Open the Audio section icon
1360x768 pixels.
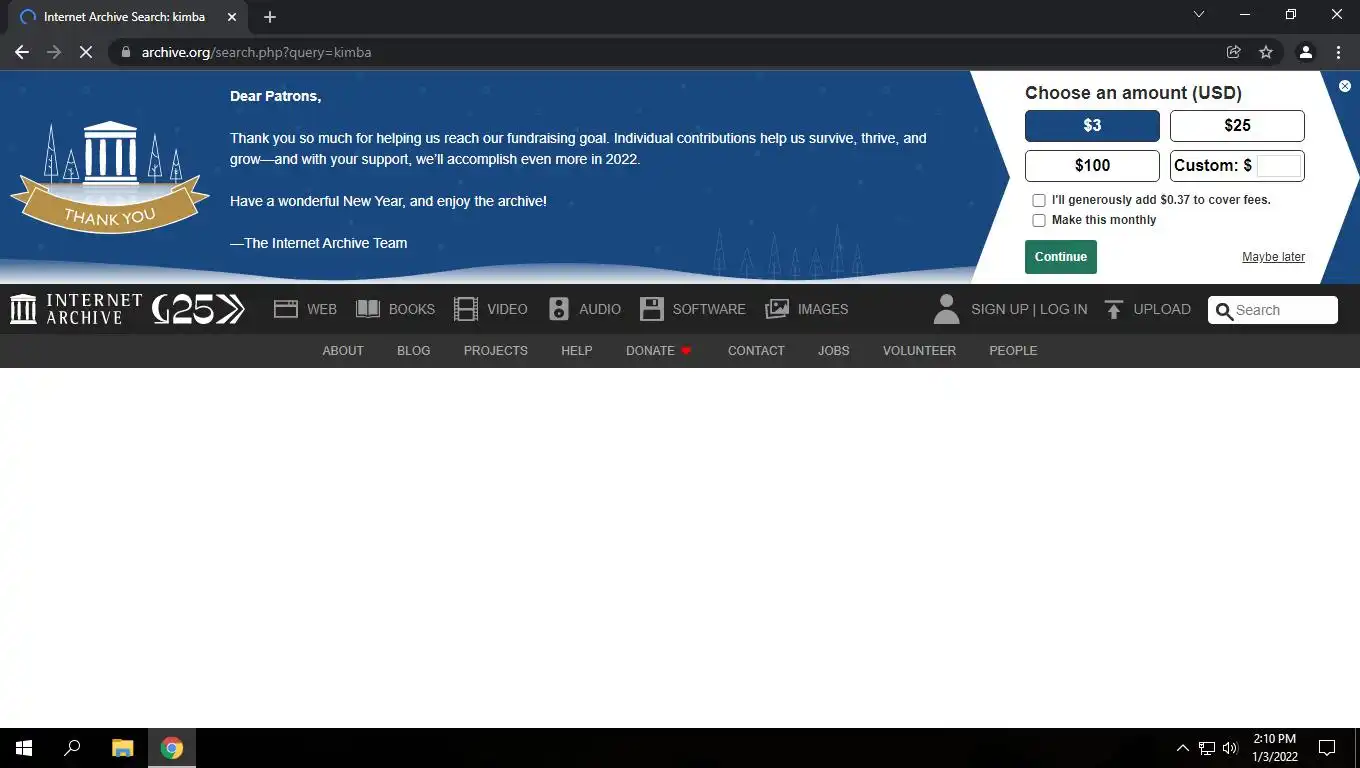pos(559,309)
